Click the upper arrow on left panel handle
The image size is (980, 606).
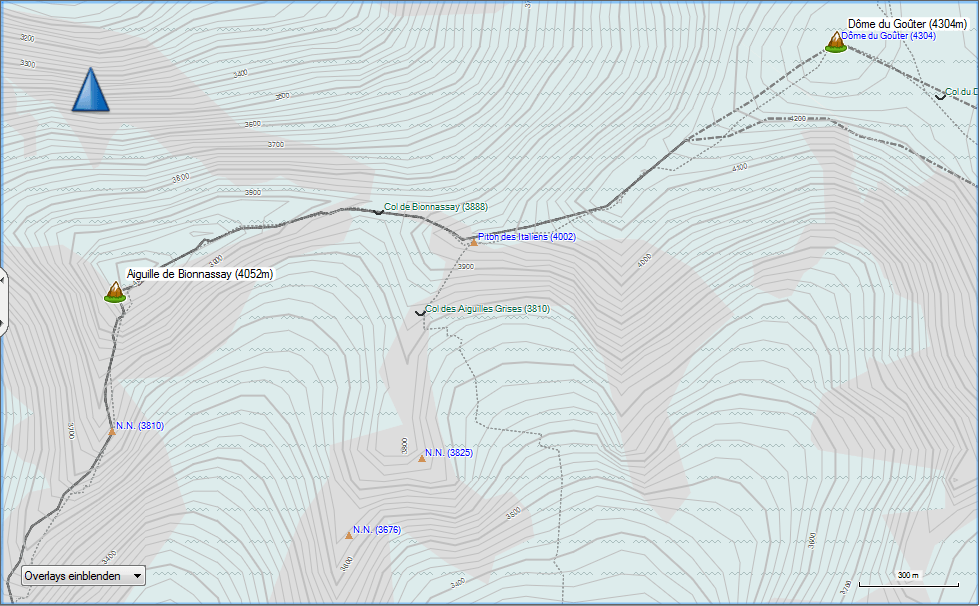[3, 281]
